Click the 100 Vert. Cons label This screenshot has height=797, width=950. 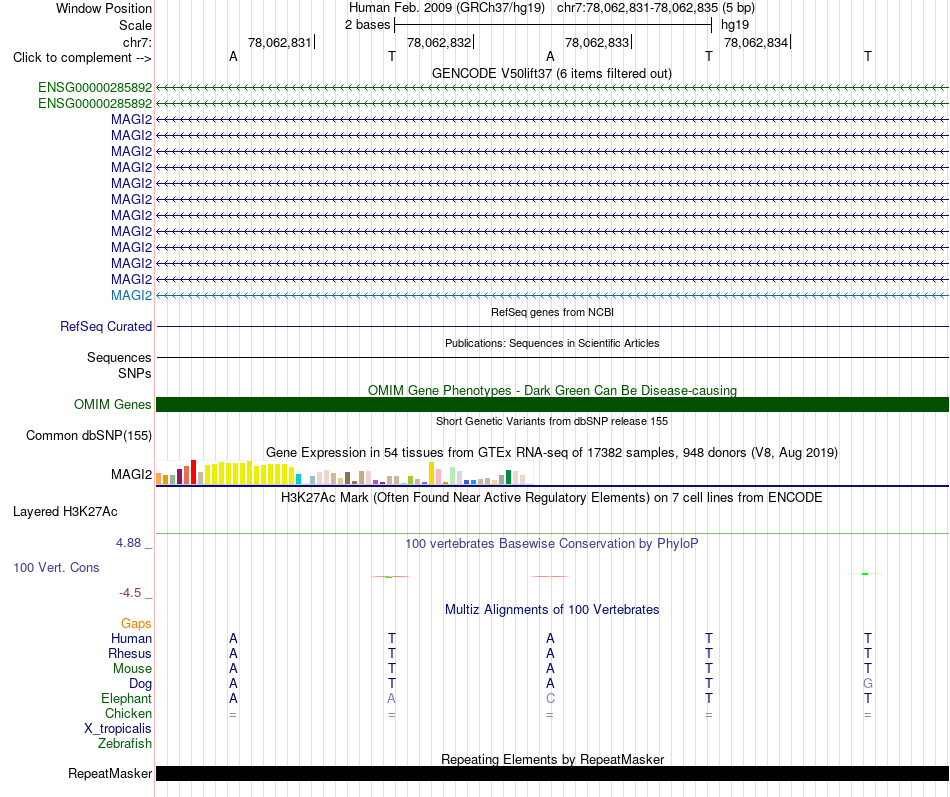click(x=56, y=567)
